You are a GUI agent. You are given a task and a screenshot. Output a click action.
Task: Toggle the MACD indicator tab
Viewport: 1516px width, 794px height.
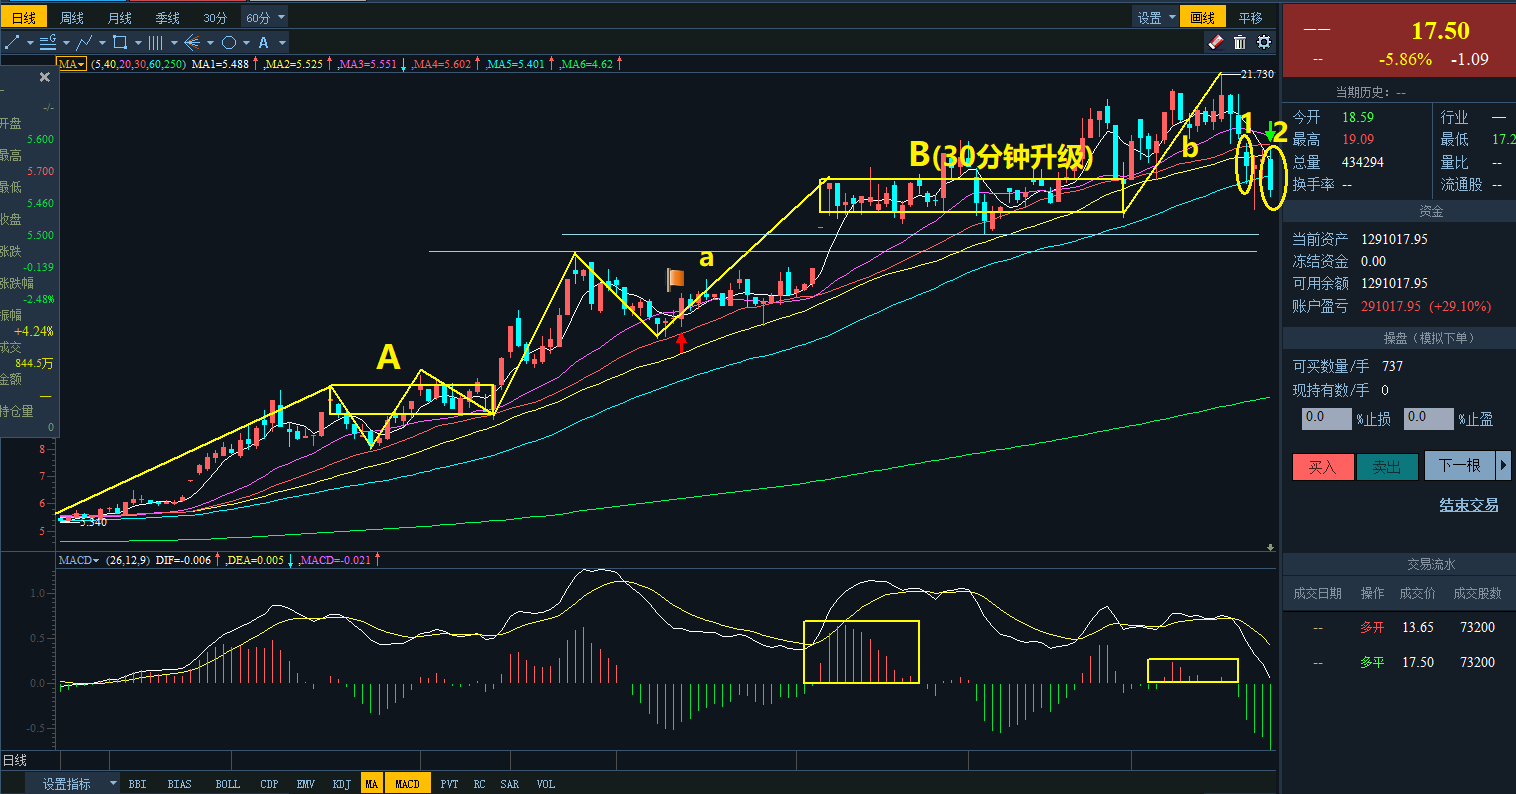(x=408, y=784)
